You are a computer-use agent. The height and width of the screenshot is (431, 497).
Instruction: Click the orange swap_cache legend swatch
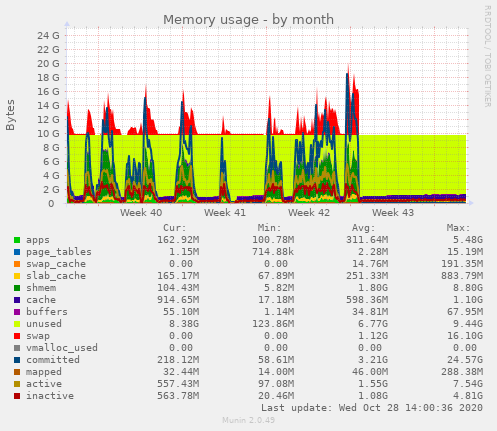(17, 264)
